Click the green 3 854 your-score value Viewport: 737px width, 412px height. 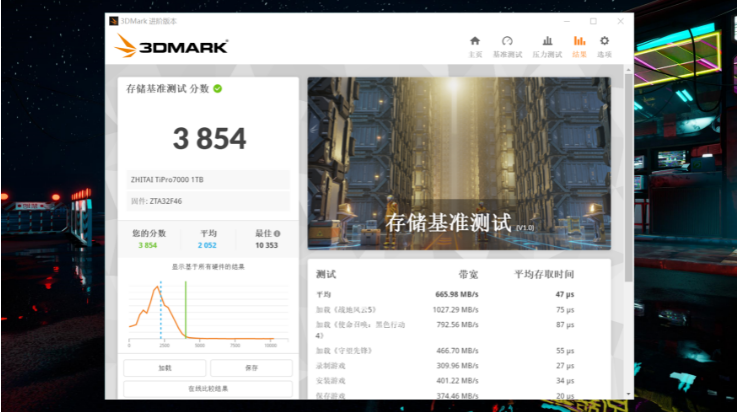148,245
